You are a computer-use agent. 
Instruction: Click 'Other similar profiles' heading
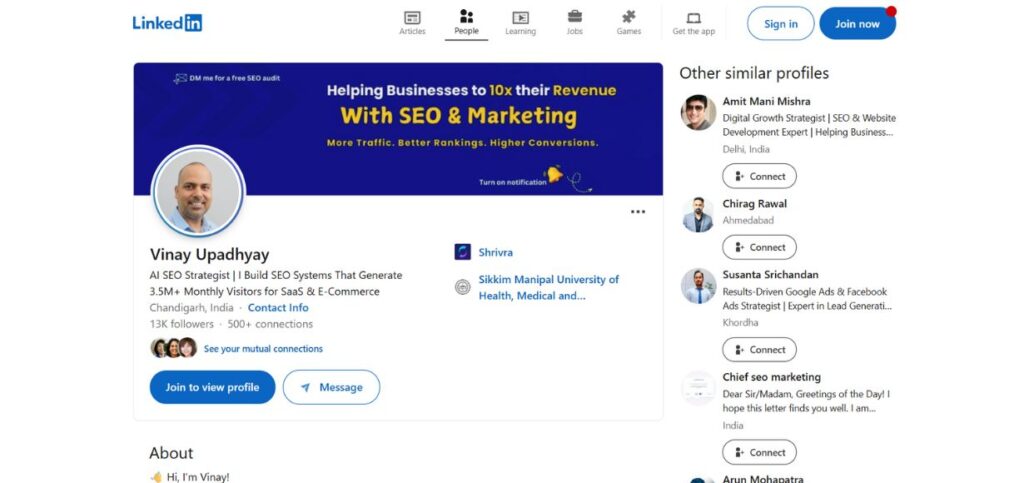[754, 73]
